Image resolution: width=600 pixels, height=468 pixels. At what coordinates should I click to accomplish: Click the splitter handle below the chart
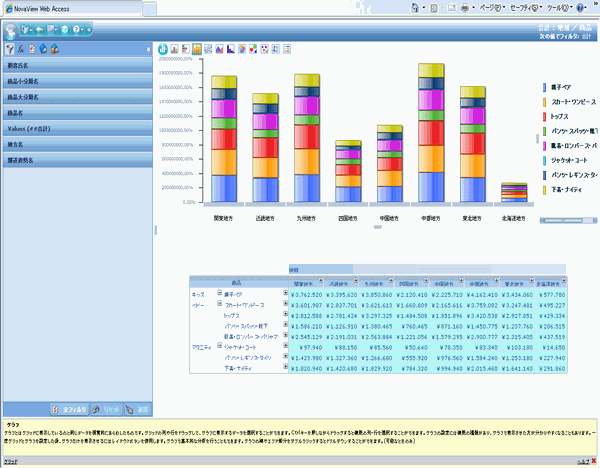(378, 227)
